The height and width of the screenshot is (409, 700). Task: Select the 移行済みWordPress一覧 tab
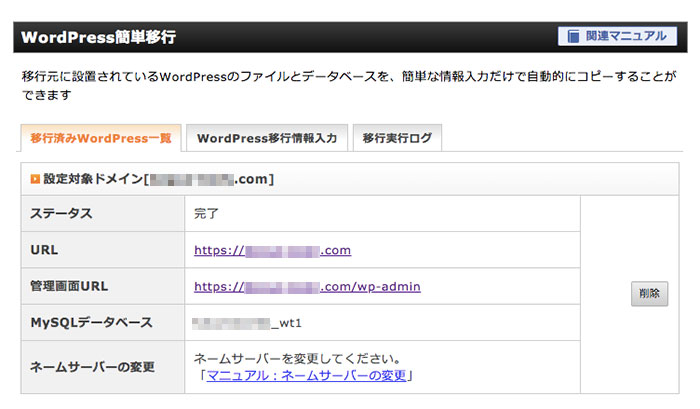tap(101, 138)
